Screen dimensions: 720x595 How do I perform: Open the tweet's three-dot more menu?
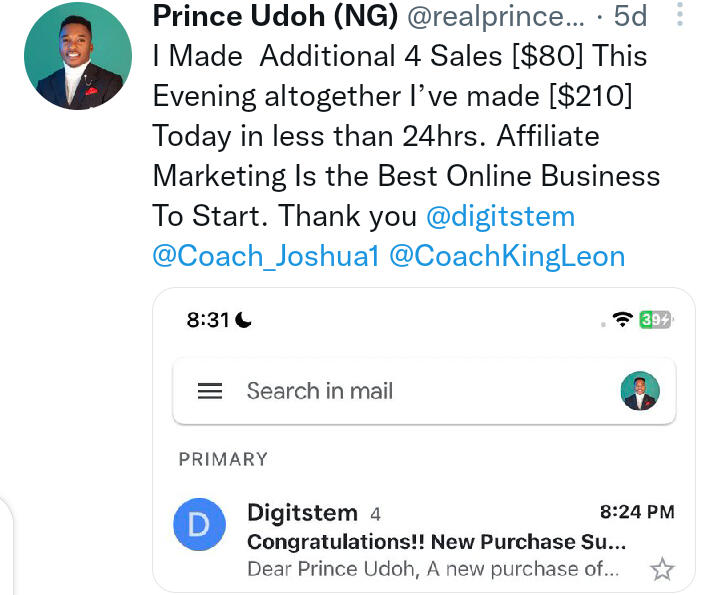(x=680, y=15)
